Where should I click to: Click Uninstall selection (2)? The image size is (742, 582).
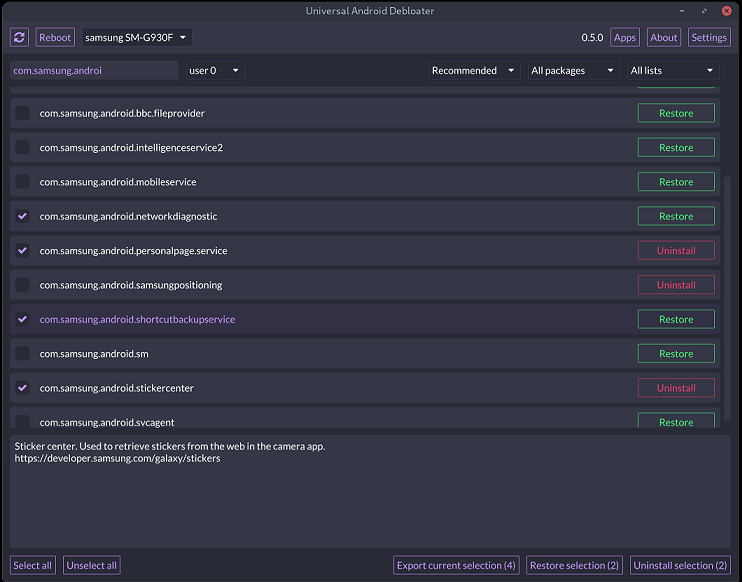tap(680, 565)
